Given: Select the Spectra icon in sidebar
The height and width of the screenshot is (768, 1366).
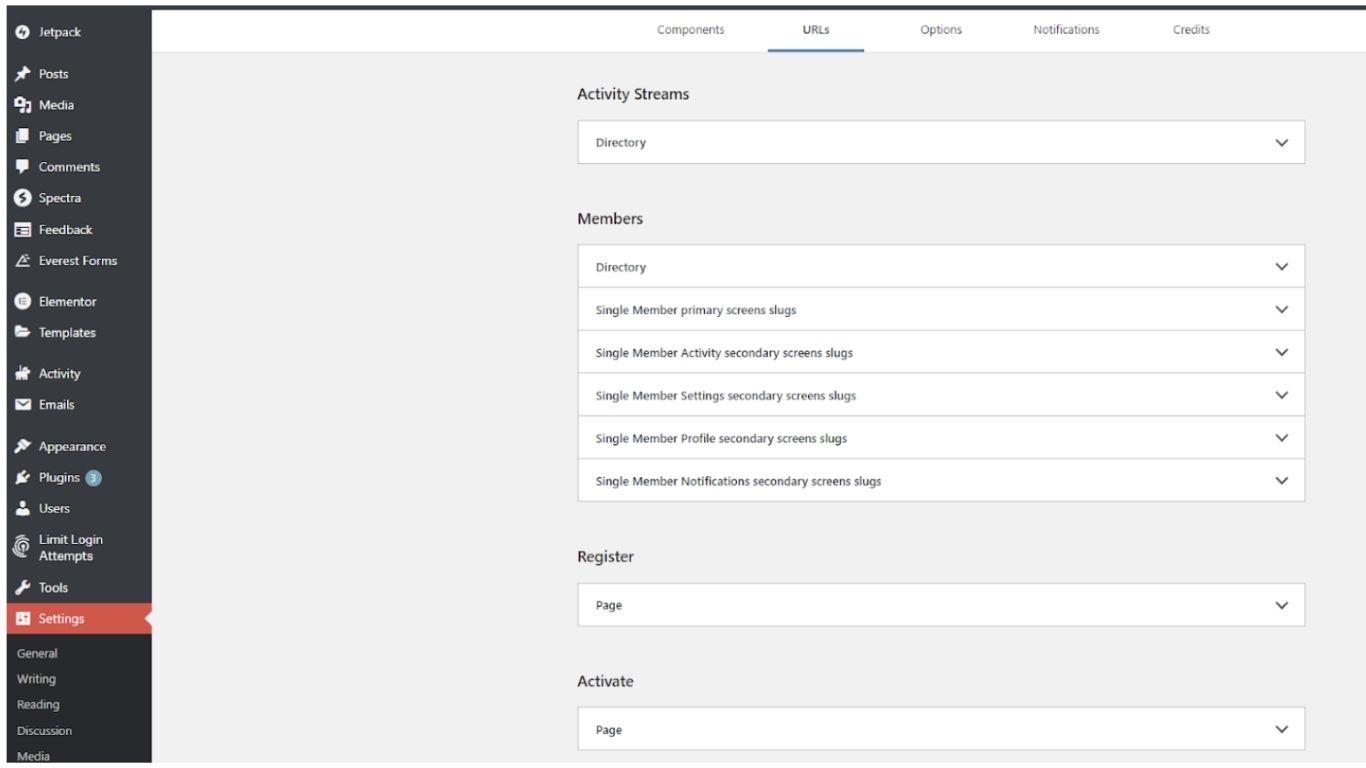Looking at the screenshot, I should point(22,198).
